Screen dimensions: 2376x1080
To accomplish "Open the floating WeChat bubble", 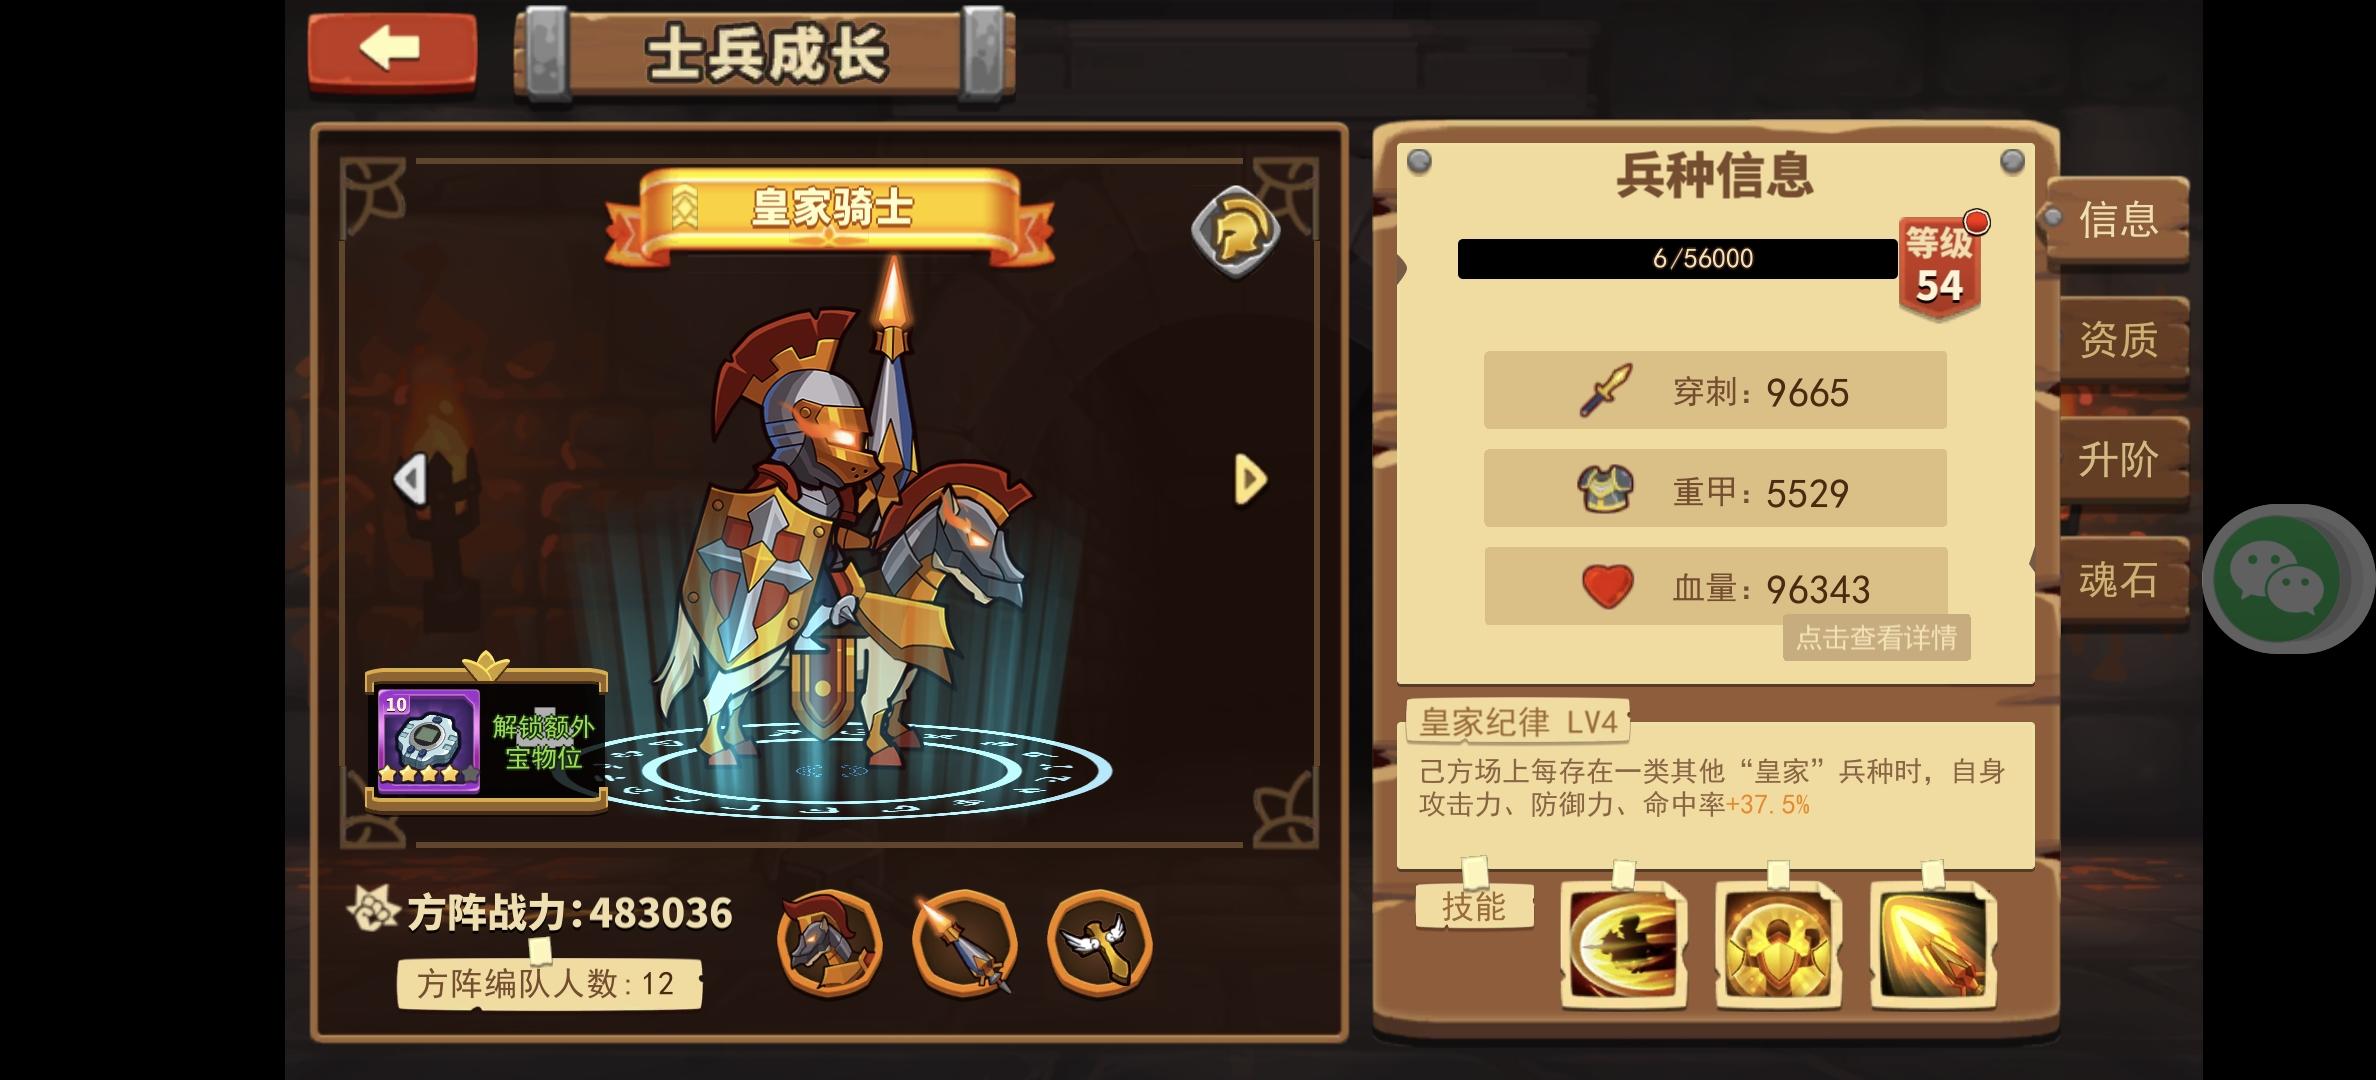I will click(x=2278, y=578).
